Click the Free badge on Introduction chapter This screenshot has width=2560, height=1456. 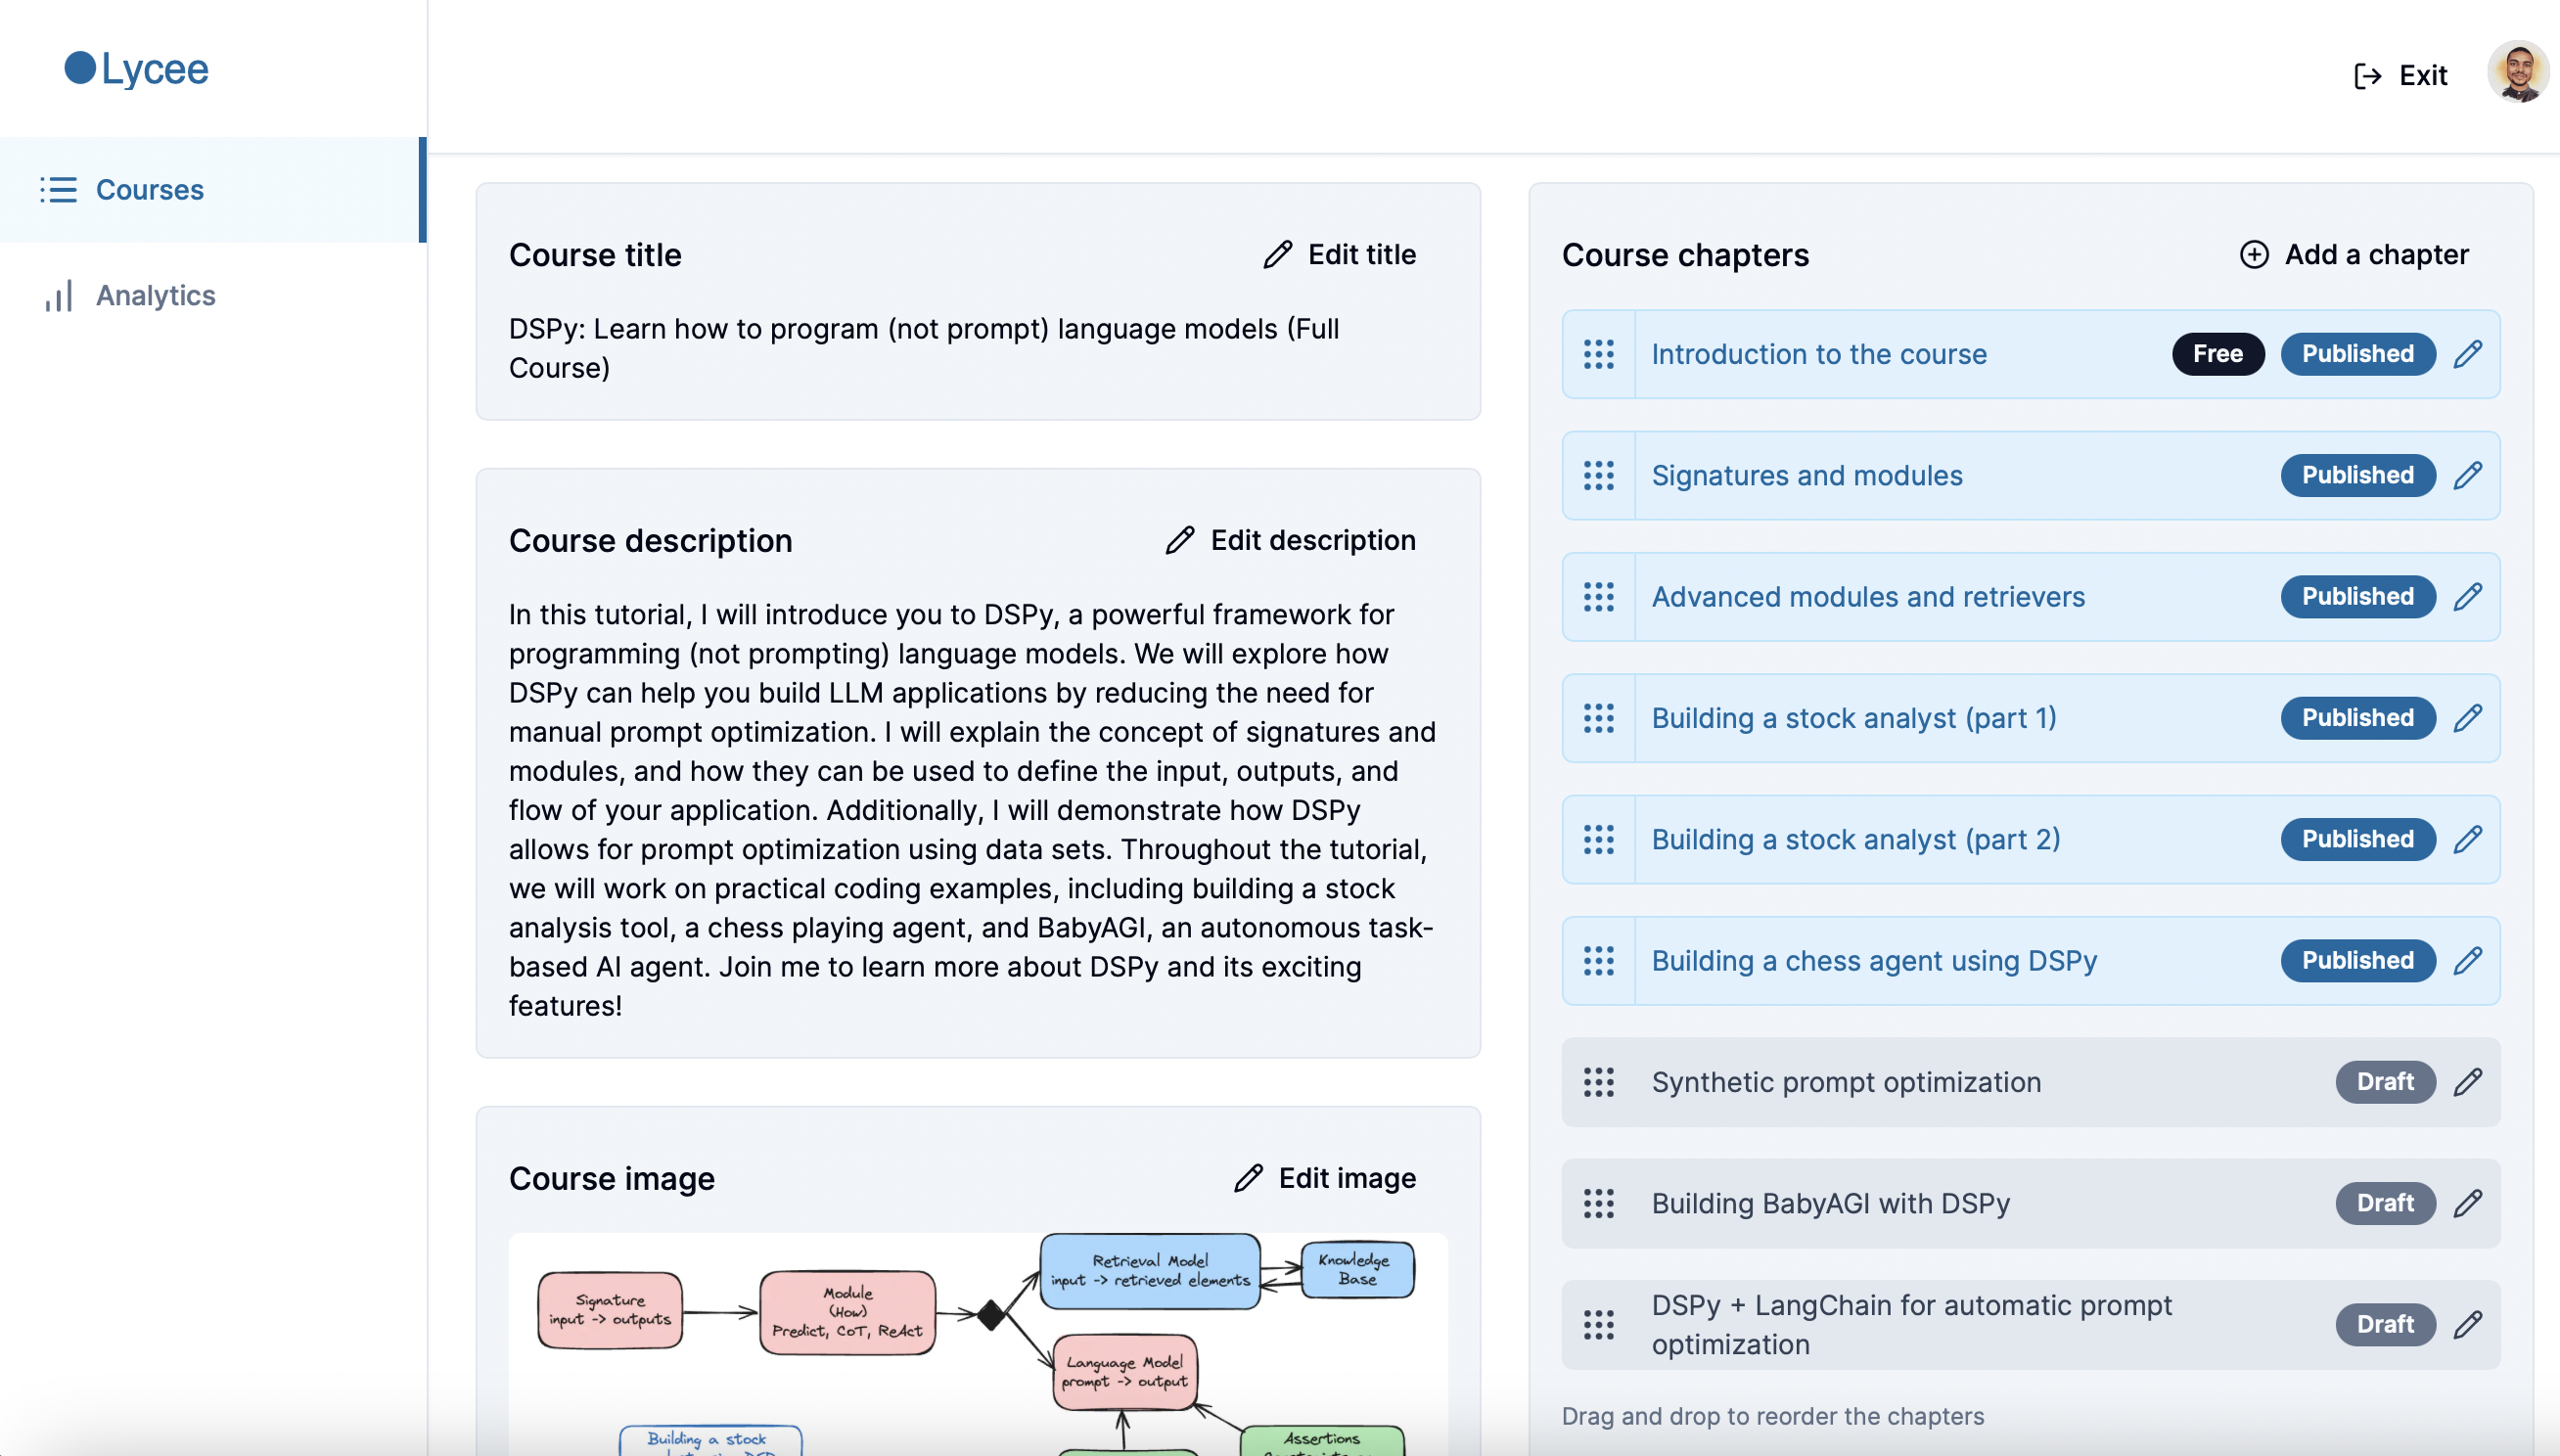2217,354
